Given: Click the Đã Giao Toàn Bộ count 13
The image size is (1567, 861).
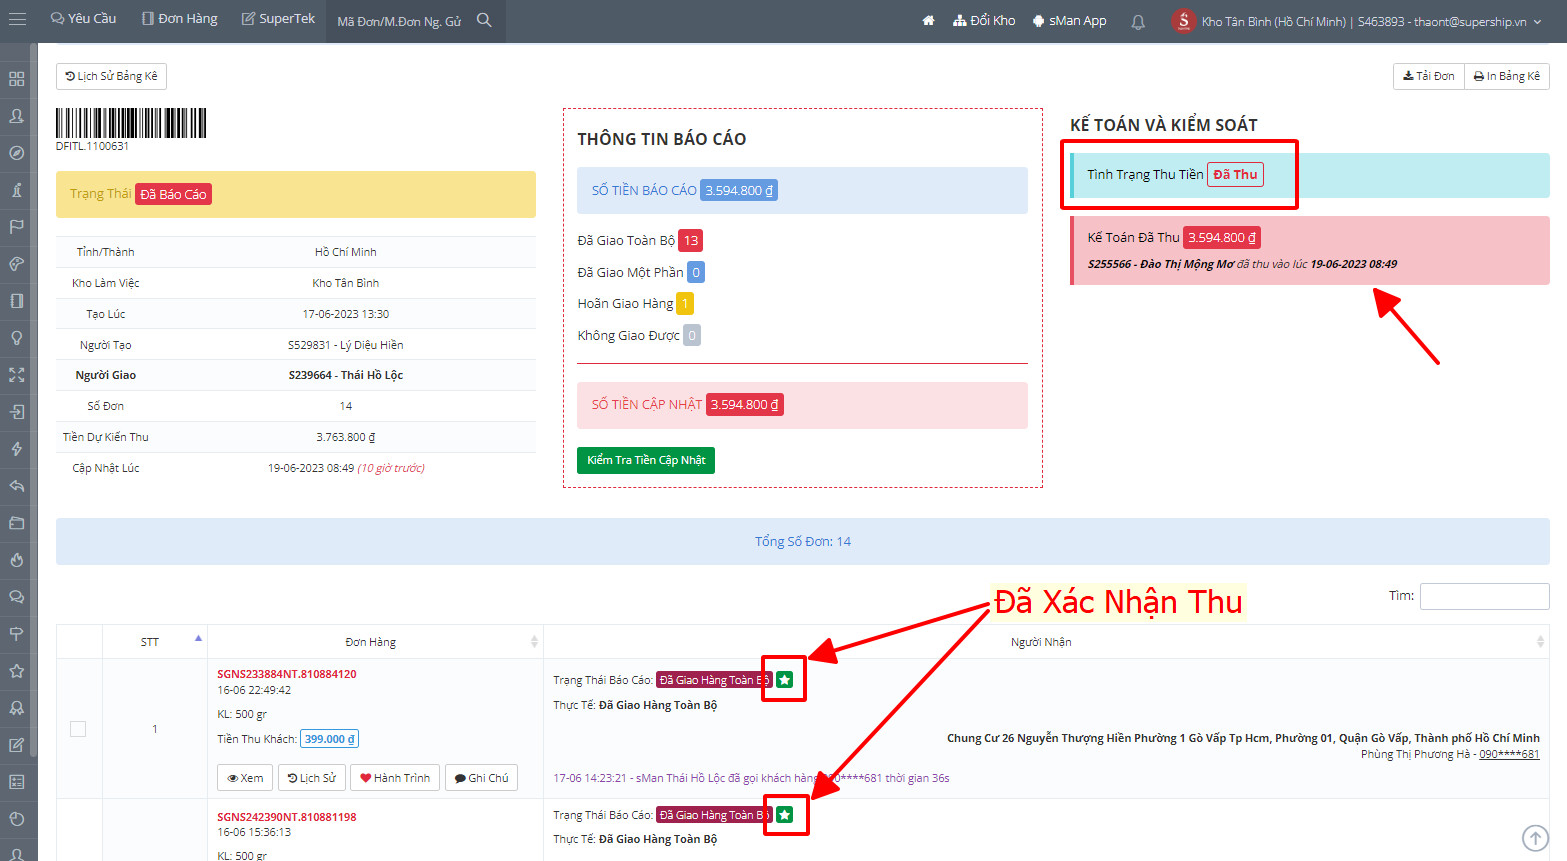Looking at the screenshot, I should (691, 240).
